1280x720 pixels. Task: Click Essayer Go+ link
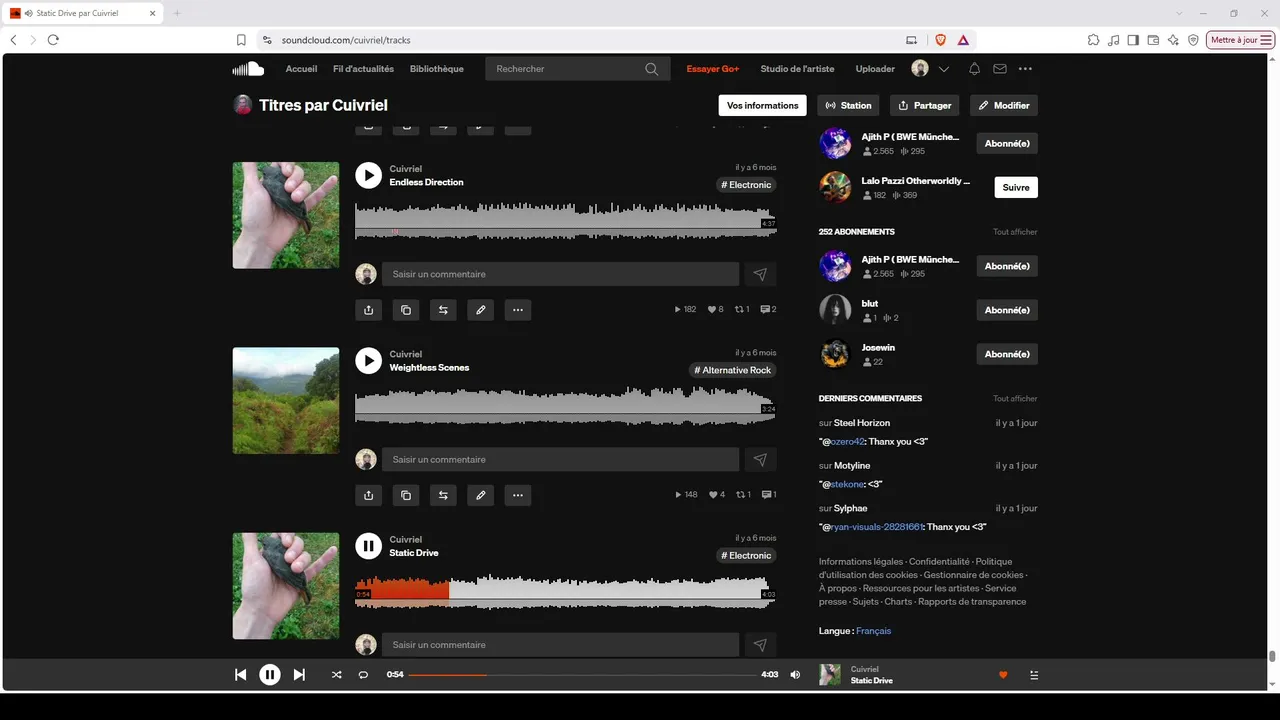[x=713, y=69]
